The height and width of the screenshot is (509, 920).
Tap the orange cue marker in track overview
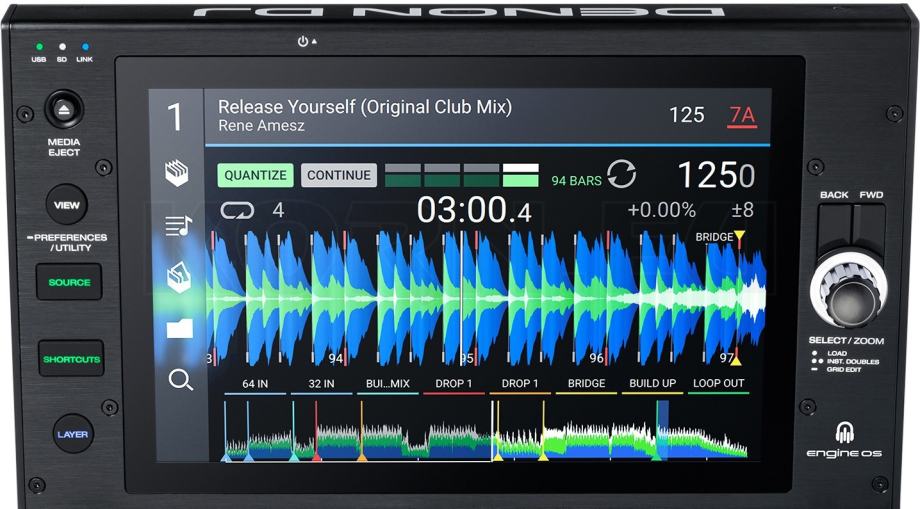pyautogui.click(x=362, y=456)
